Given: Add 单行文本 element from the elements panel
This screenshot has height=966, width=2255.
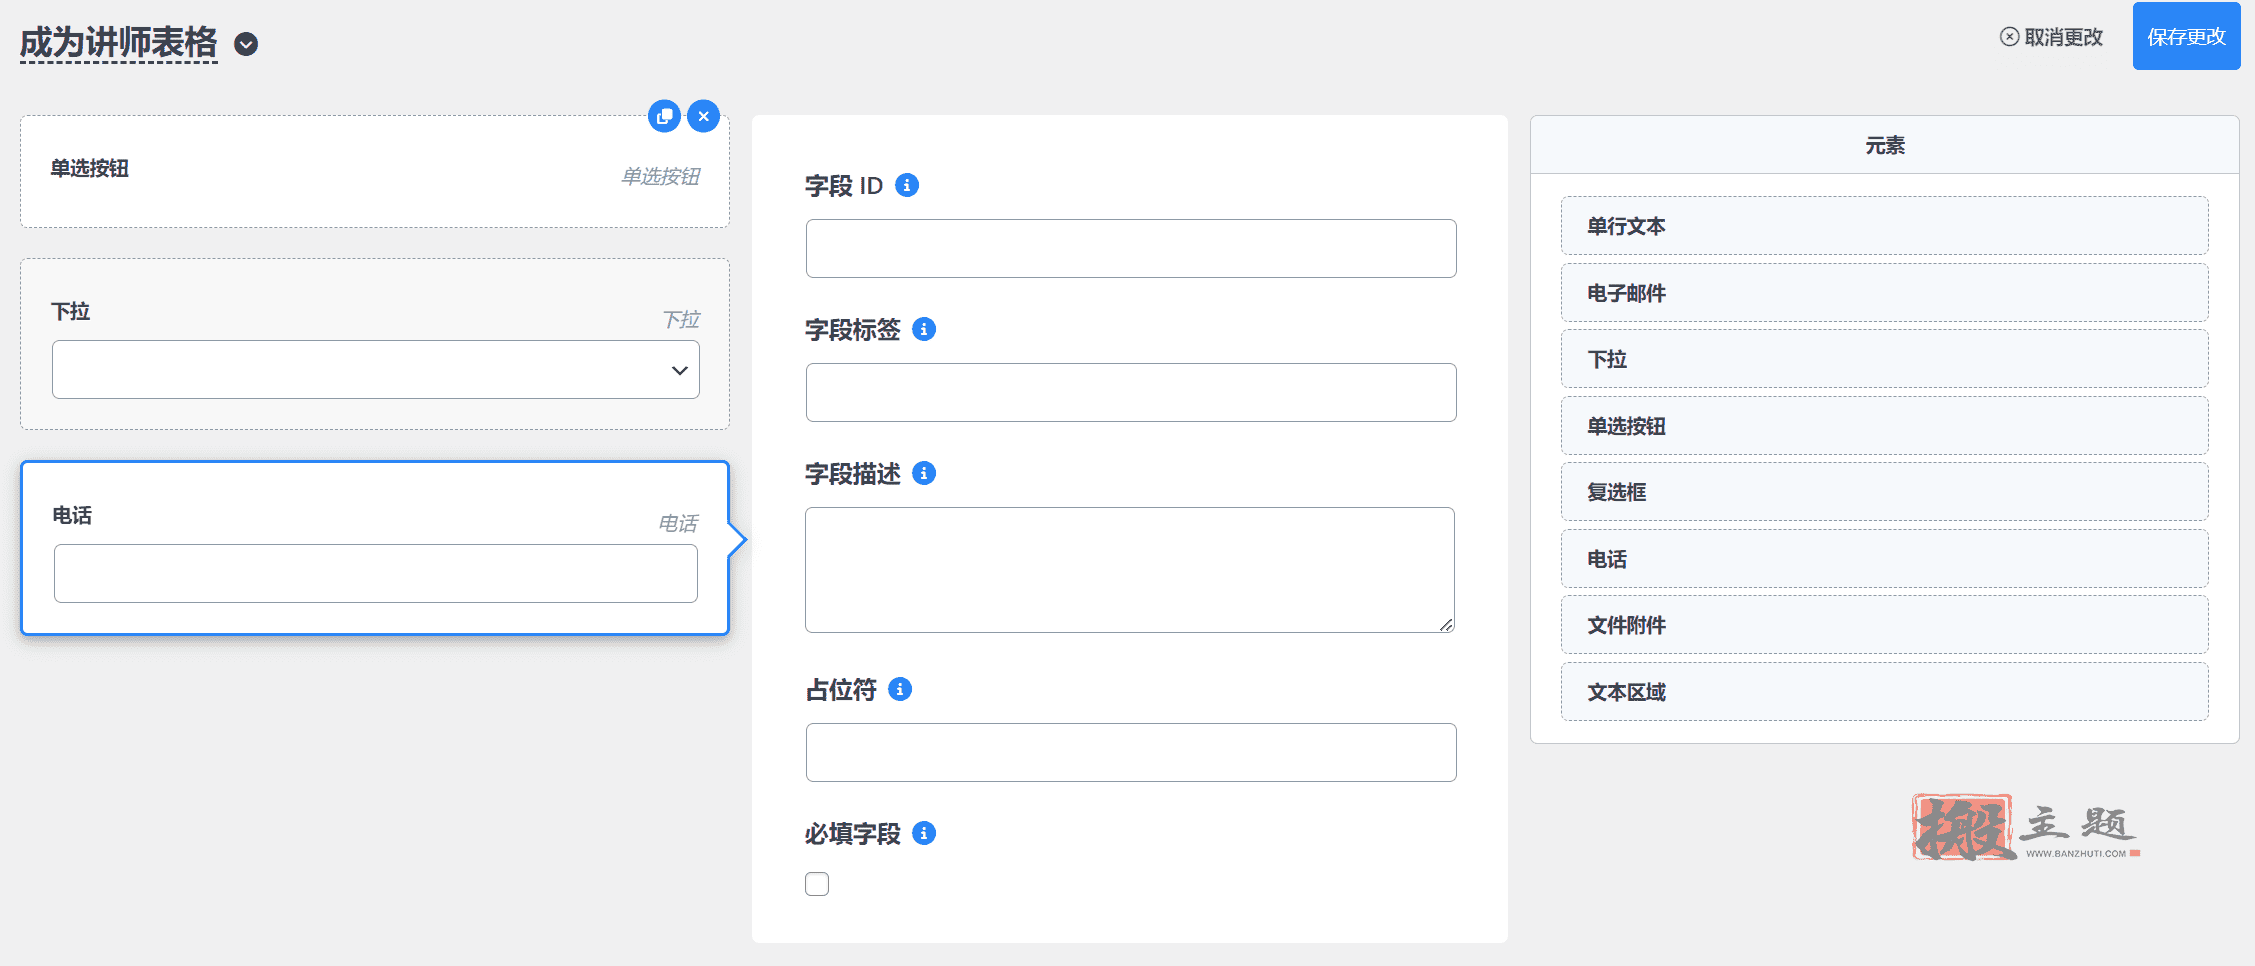Looking at the screenshot, I should (1885, 226).
